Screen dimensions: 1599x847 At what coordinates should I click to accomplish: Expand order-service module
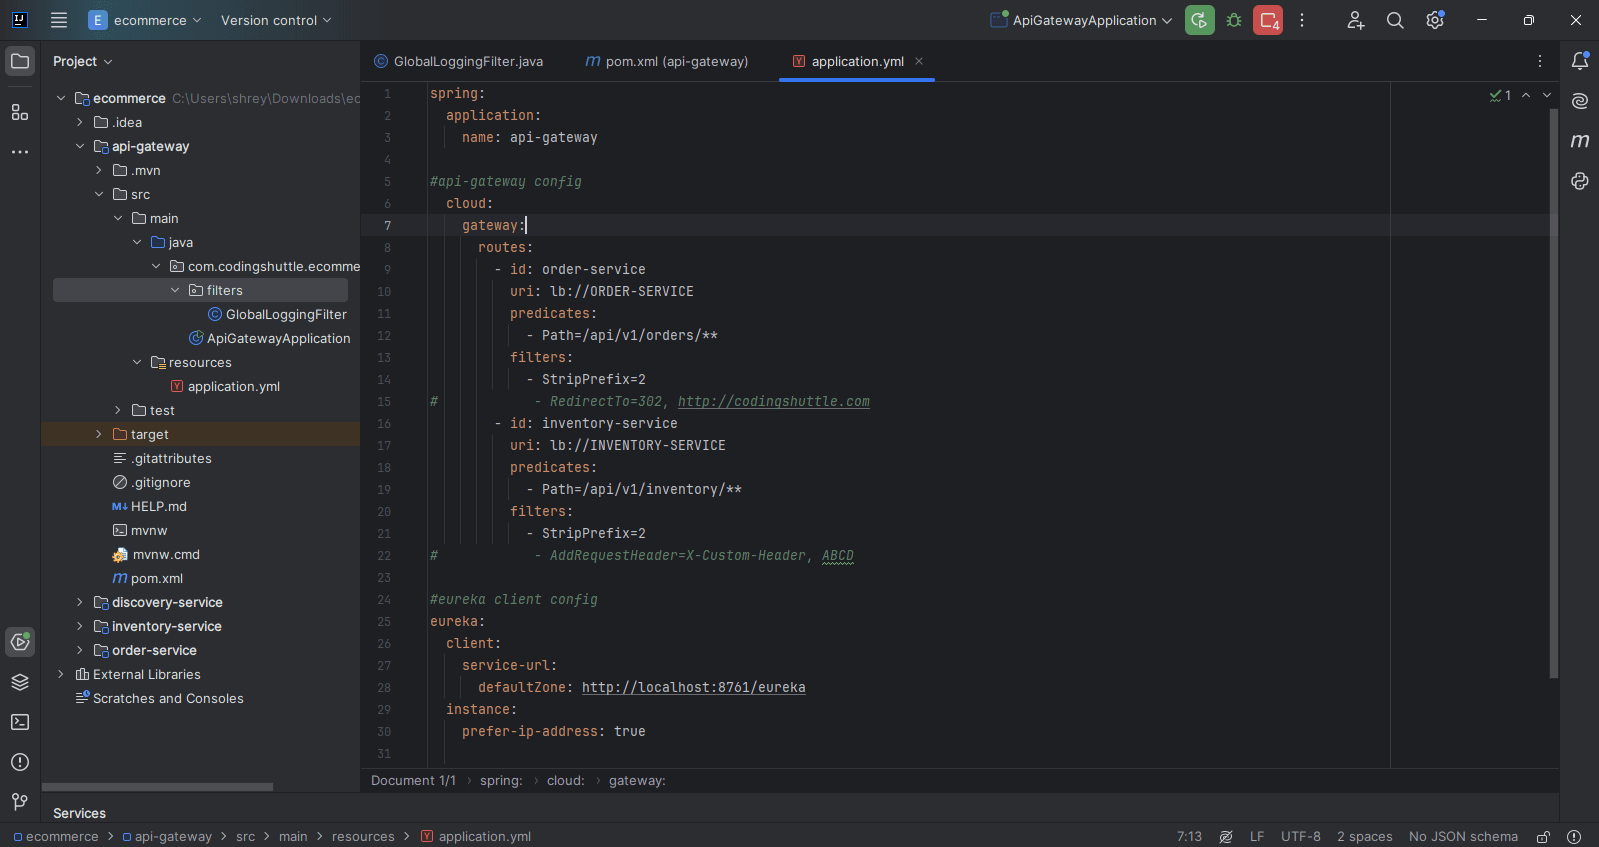(x=80, y=650)
